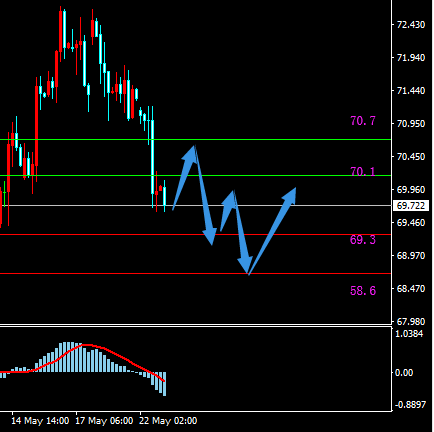Click the last negative MACD histogram bar
Image resolution: width=434 pixels, height=432 pixels.
(164, 384)
